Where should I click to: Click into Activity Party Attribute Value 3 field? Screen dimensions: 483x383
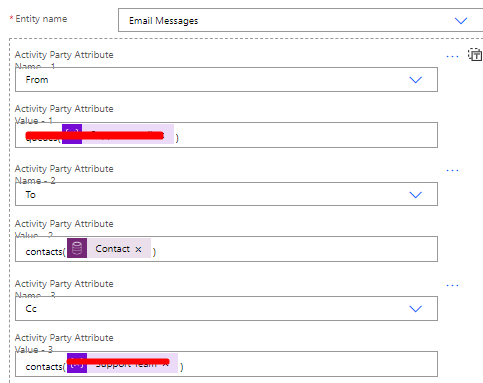coord(226,364)
